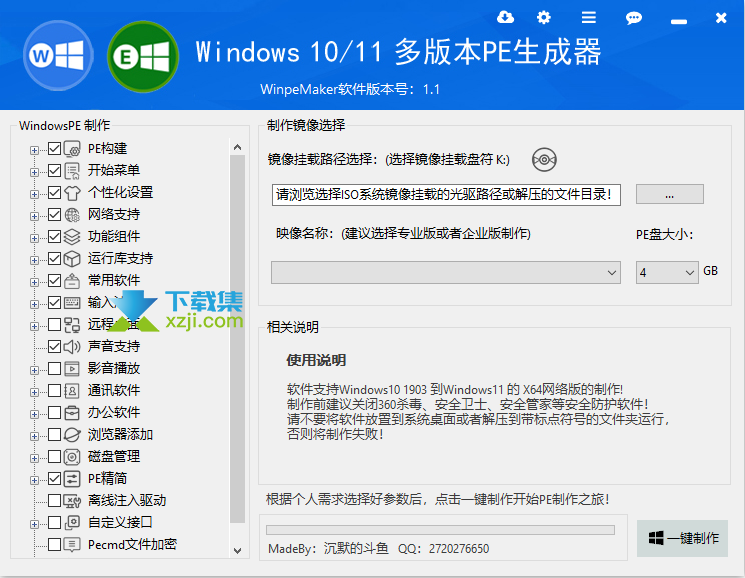Image resolution: width=745 pixels, height=578 pixels.
Task: Click the disk icon for 磁盘管理
Action: pos(72,456)
